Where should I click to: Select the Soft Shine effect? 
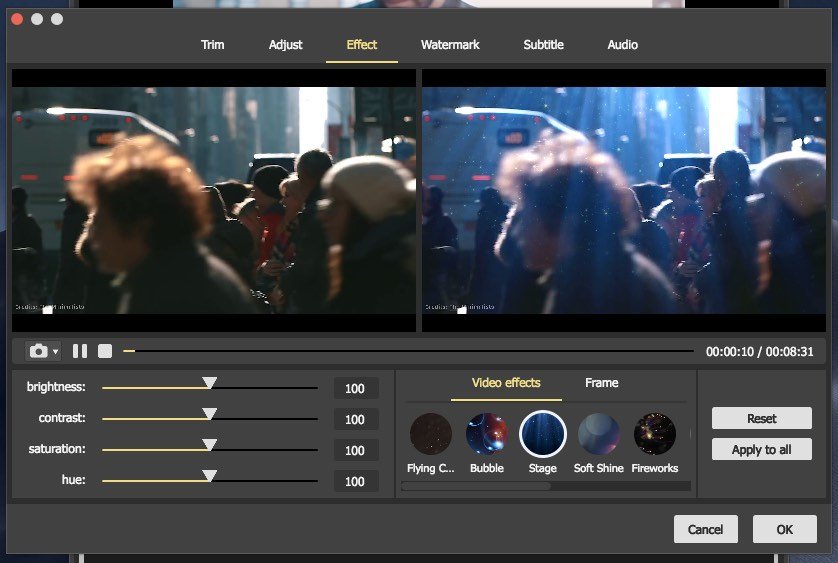599,434
